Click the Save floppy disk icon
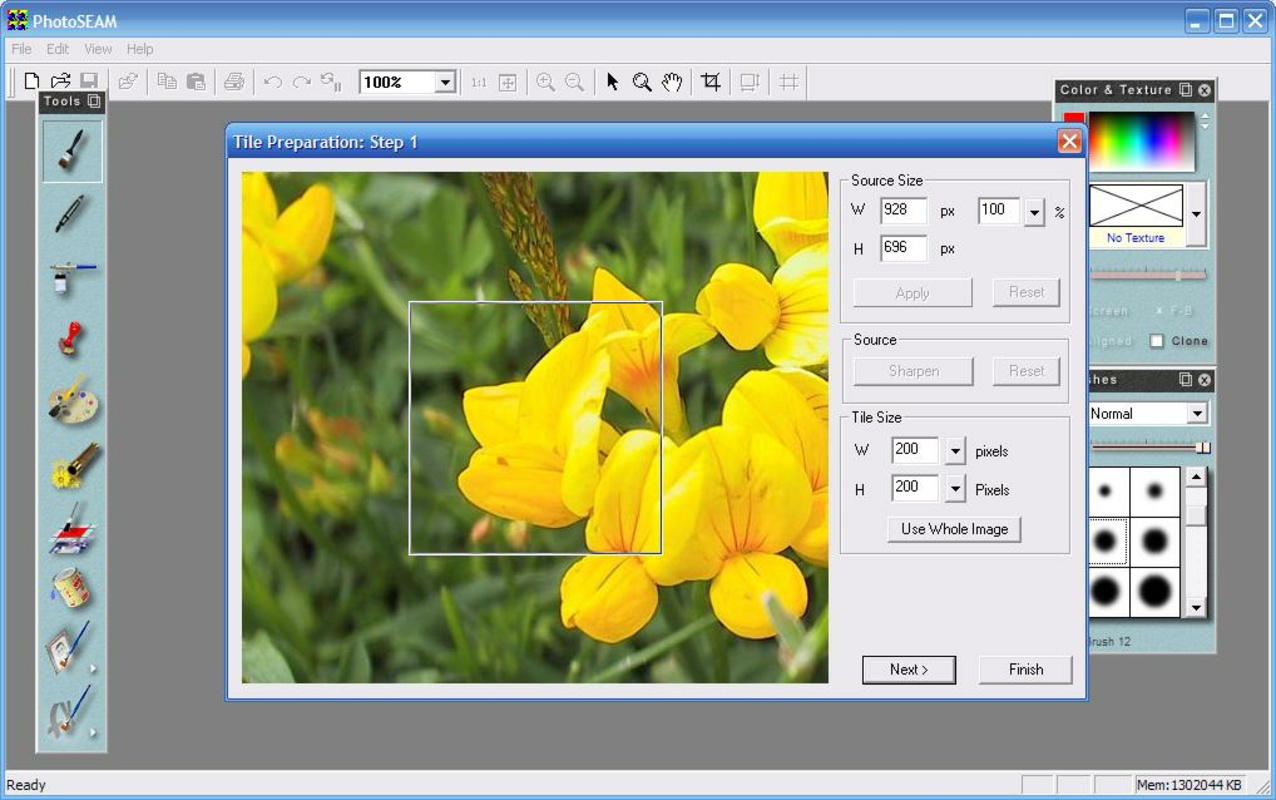 point(89,82)
